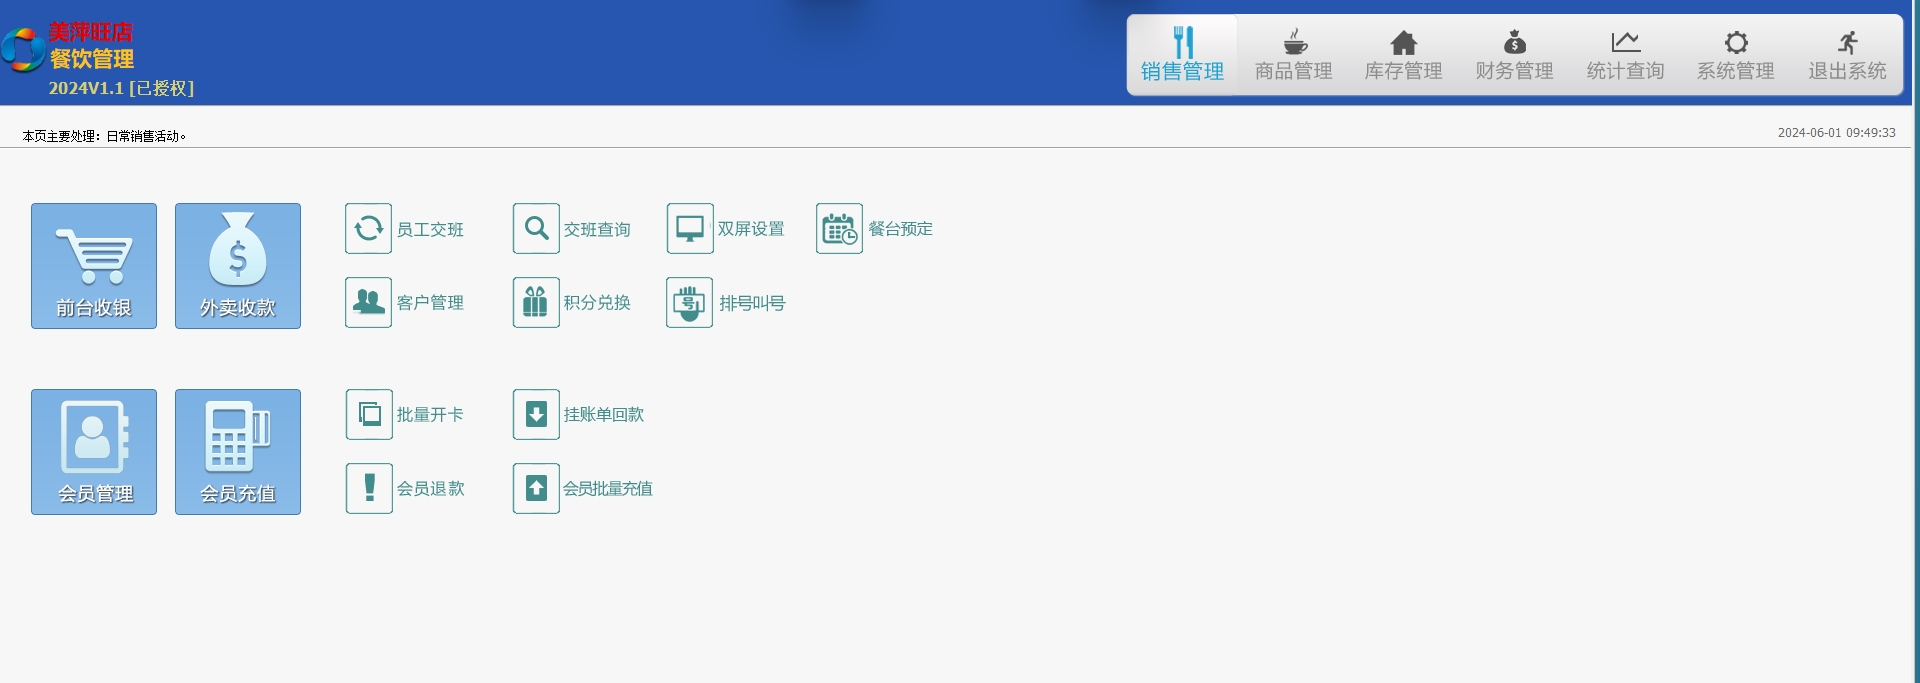Click the 批量开卡 batch card icon
This screenshot has height=683, width=1920.
click(369, 415)
